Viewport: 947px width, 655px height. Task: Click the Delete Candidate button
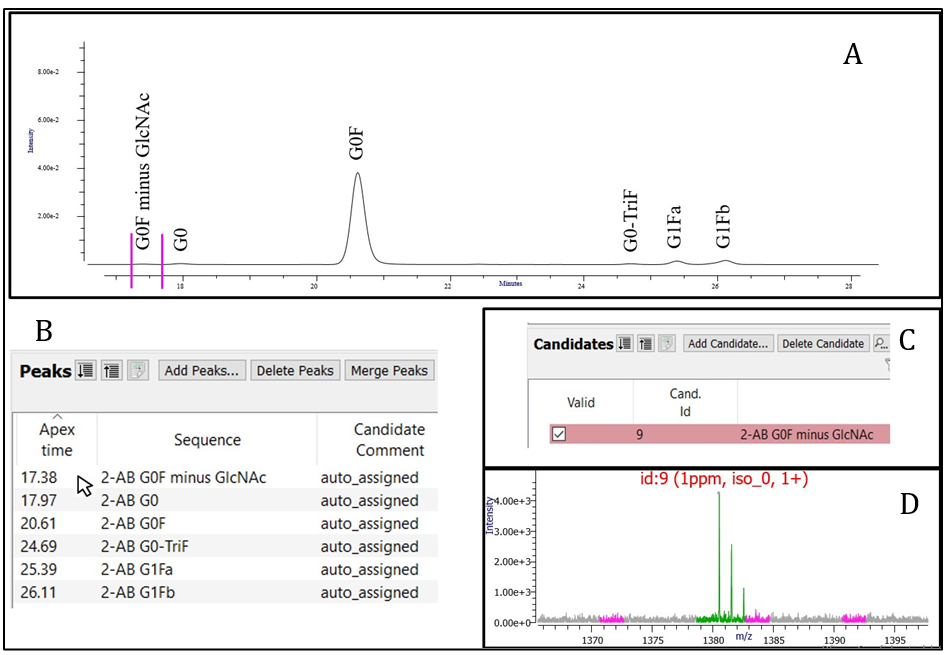coord(822,344)
